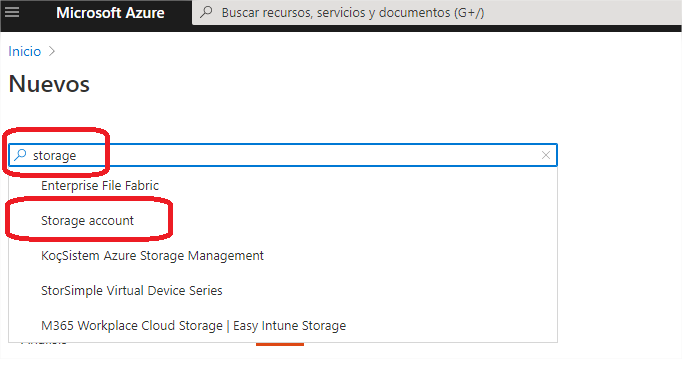Open the Inicio breadcrumb link
The width and height of the screenshot is (682, 371).
pos(25,51)
